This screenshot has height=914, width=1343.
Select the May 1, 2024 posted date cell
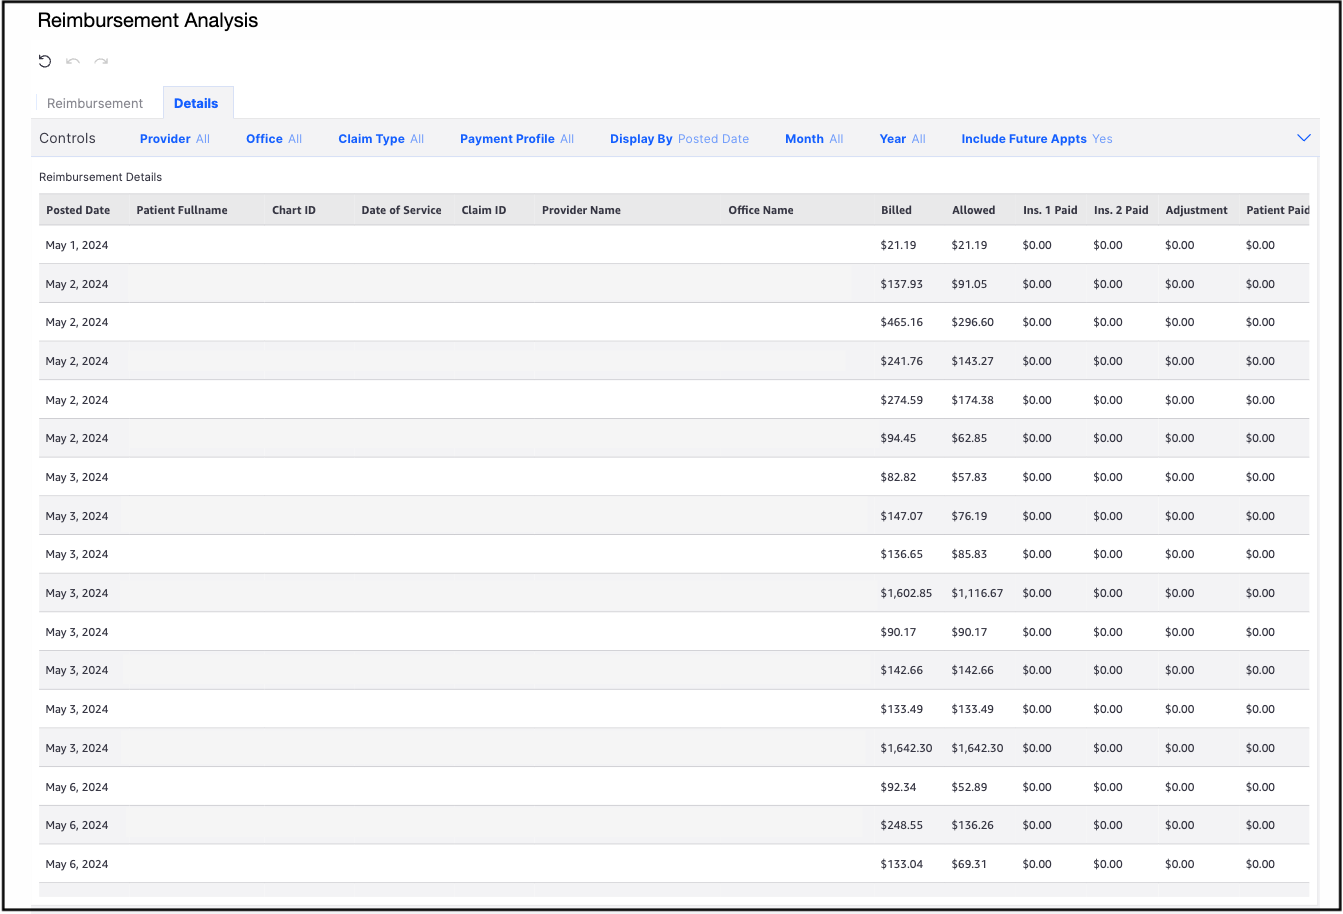click(x=77, y=245)
